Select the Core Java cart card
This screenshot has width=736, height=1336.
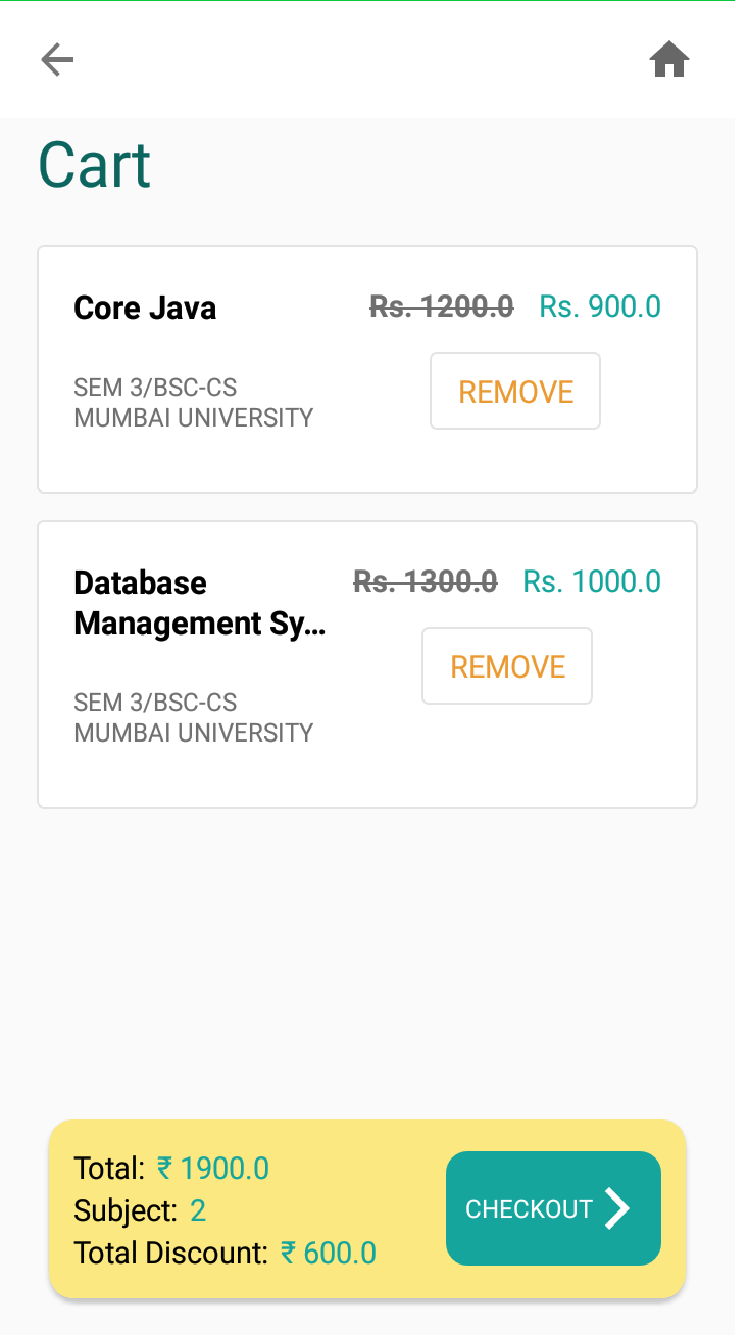pyautogui.click(x=367, y=370)
